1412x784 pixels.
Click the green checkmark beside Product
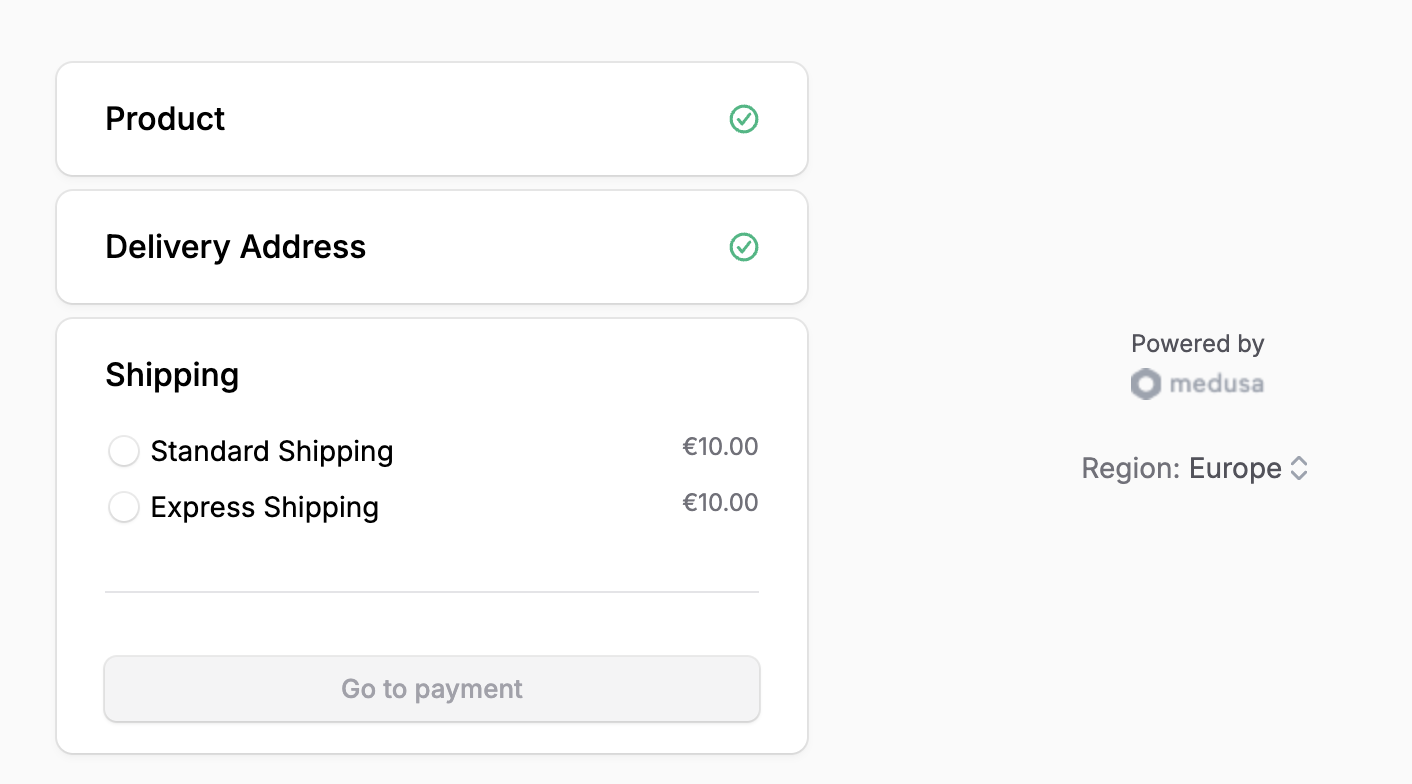point(744,119)
